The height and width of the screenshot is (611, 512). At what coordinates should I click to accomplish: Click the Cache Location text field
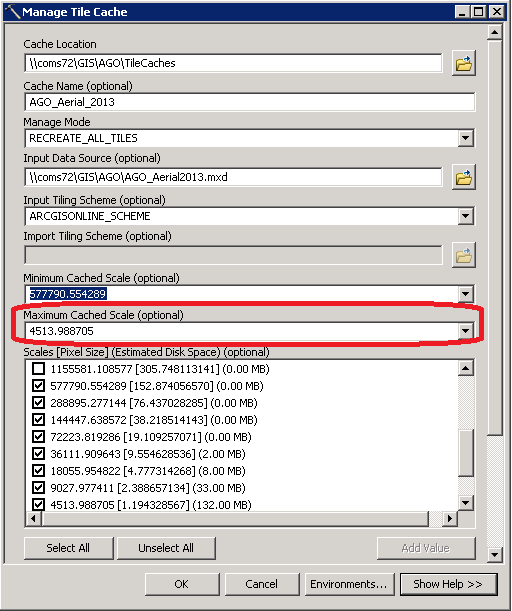click(x=233, y=63)
